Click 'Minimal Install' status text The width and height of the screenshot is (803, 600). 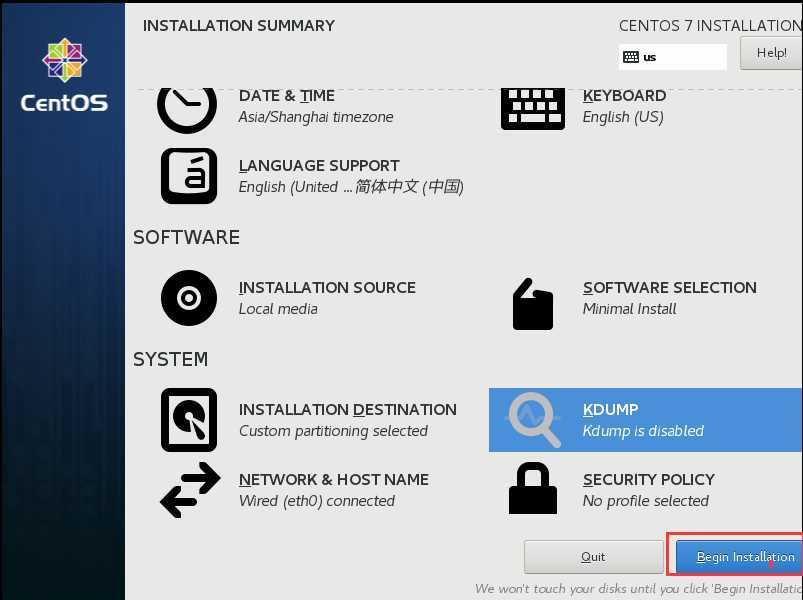(x=629, y=309)
